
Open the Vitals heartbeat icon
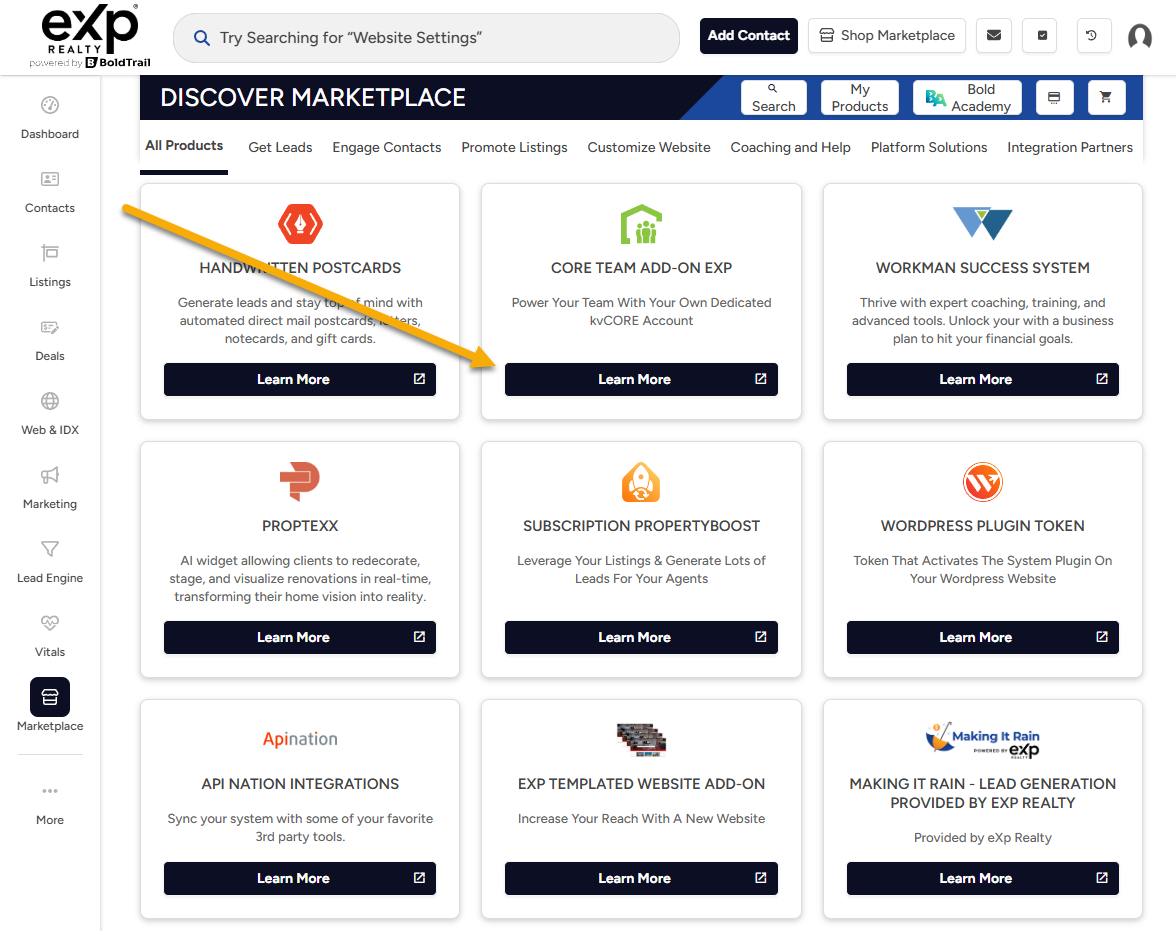tap(50, 623)
